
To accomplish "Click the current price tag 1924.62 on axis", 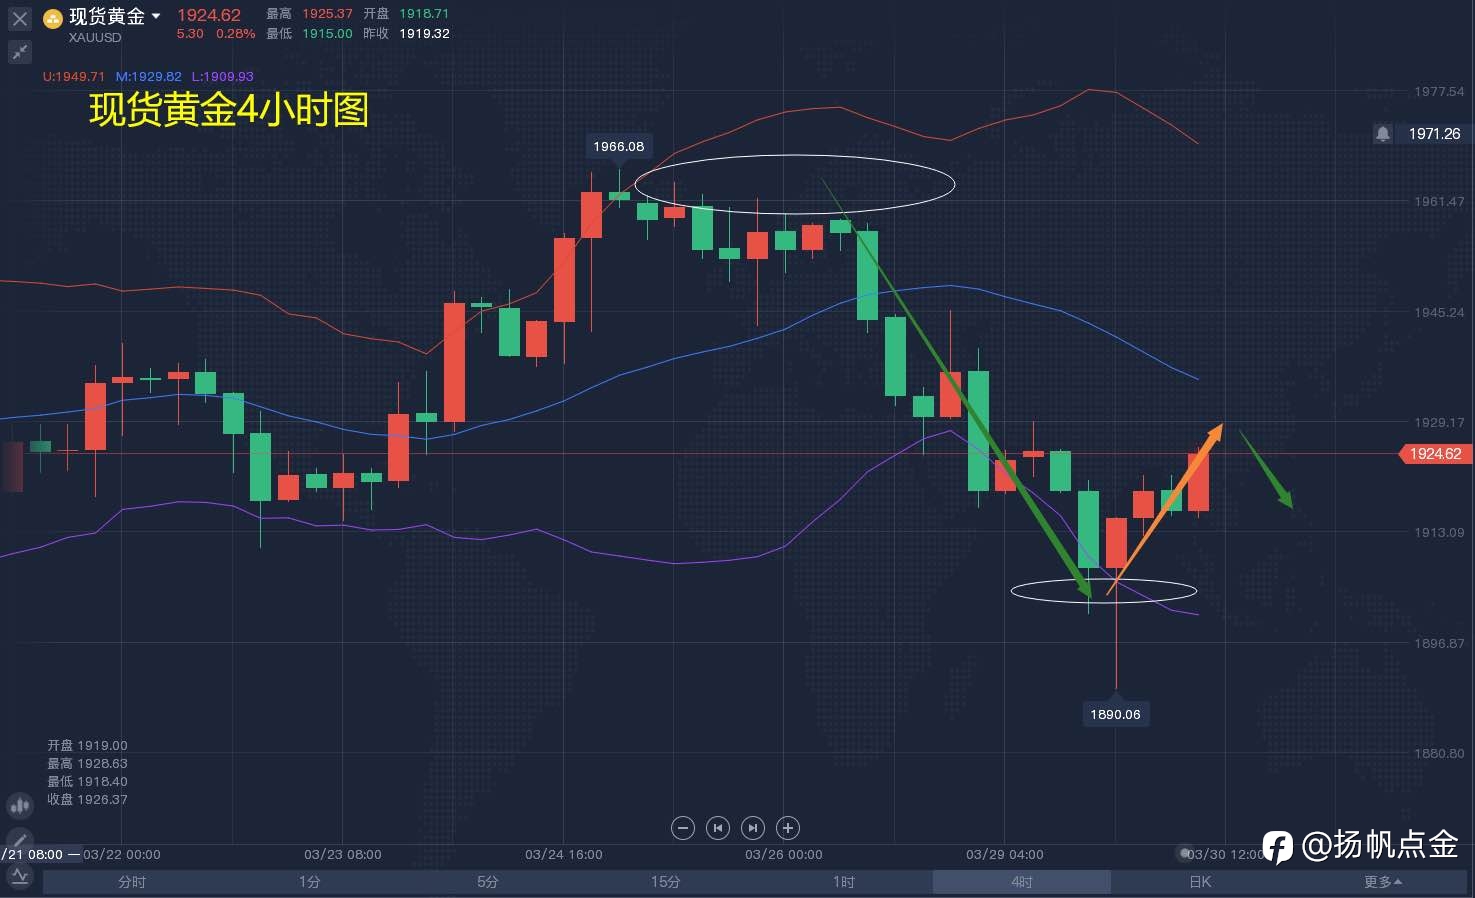I will [1435, 454].
